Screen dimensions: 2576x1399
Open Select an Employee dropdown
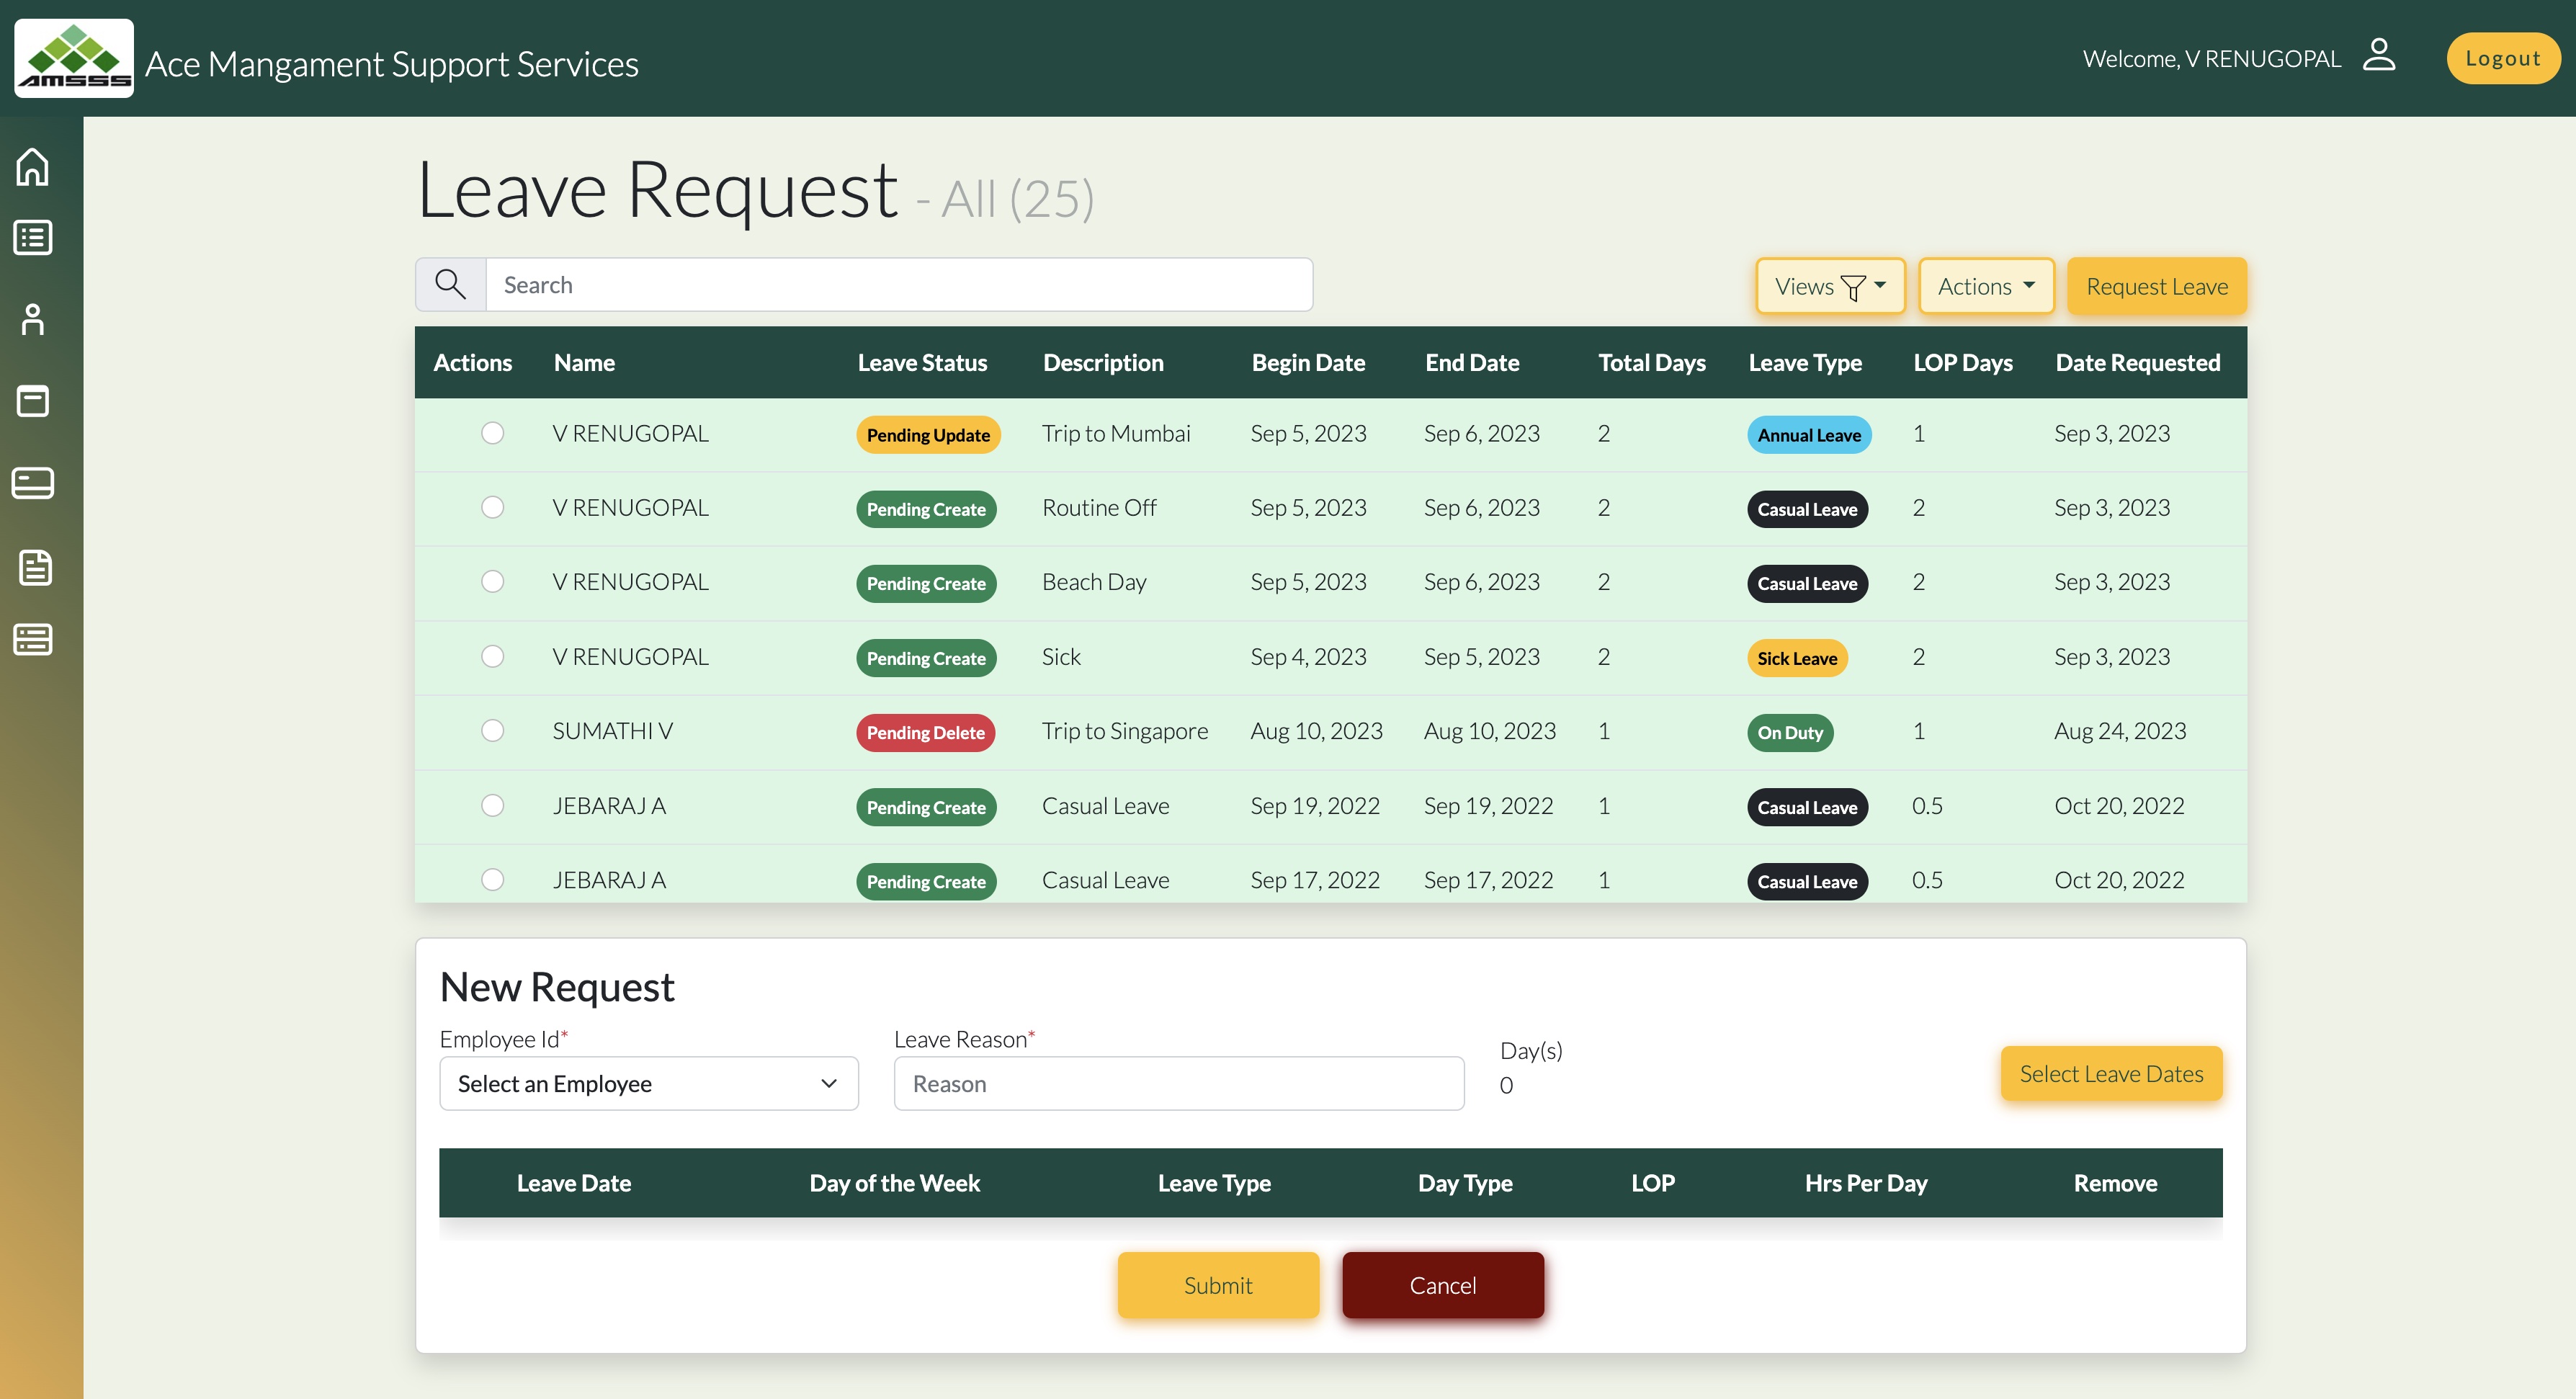pos(648,1084)
